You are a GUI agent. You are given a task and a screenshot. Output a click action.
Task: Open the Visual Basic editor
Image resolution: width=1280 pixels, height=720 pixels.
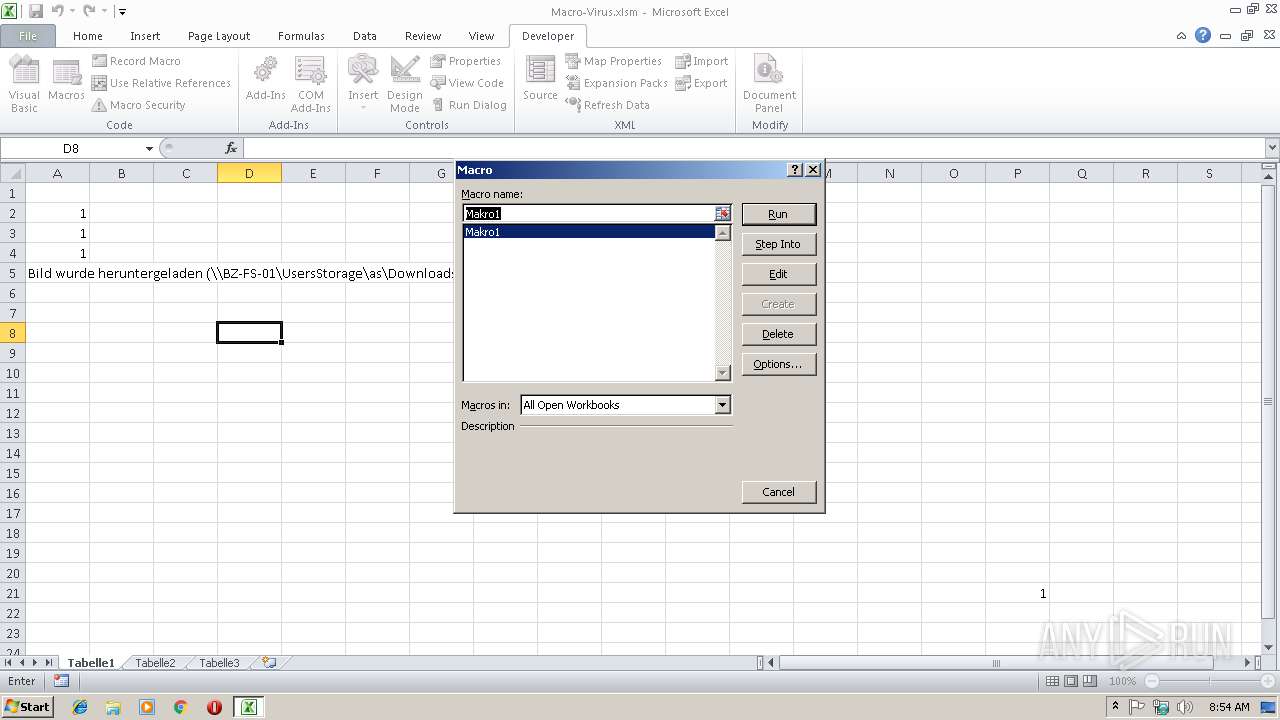click(24, 84)
